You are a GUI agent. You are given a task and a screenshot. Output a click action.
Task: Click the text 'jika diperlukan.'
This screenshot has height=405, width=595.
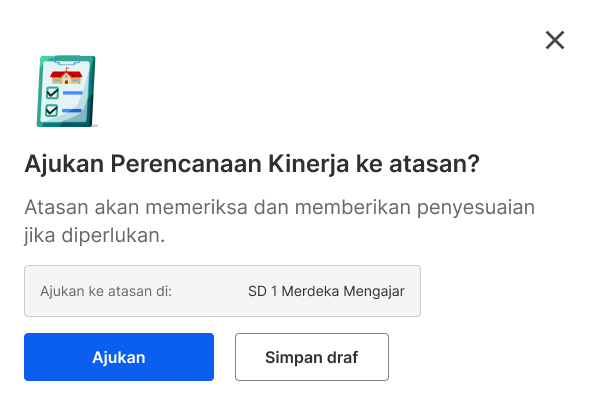coord(94,235)
